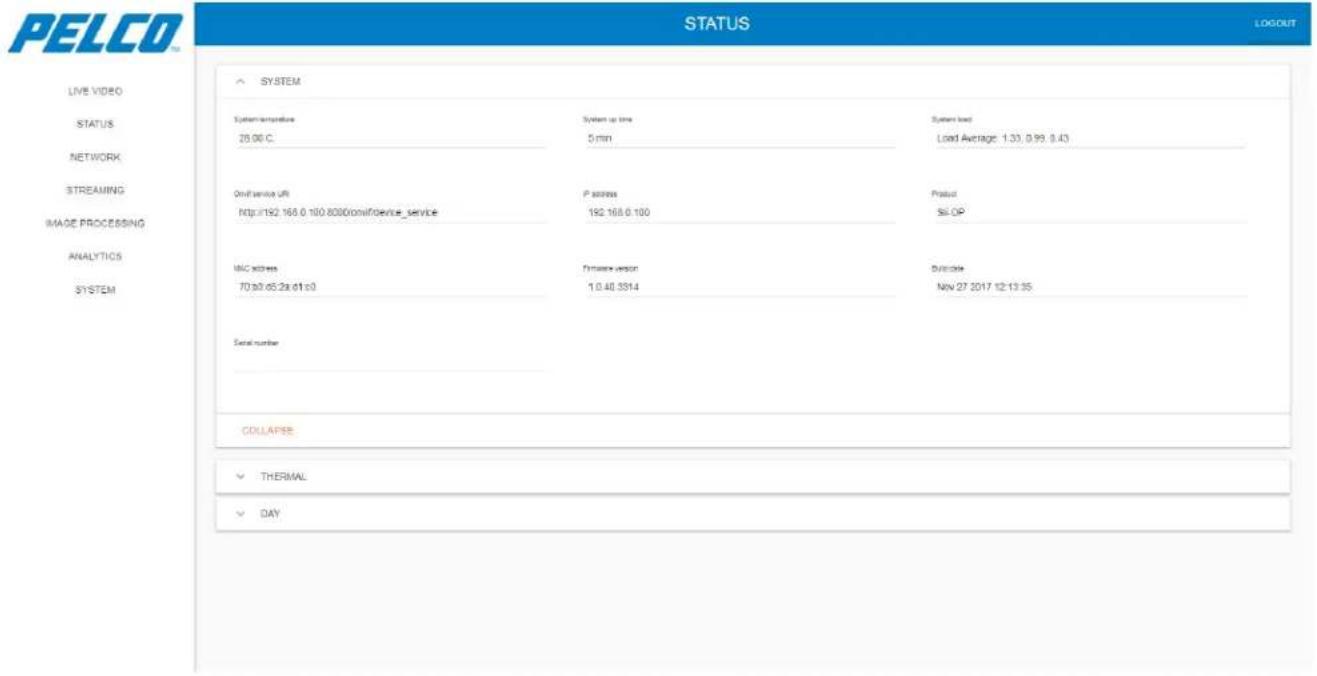Image resolution: width=1317 pixels, height=676 pixels.
Task: Select System in the left sidebar
Action: pos(95,290)
